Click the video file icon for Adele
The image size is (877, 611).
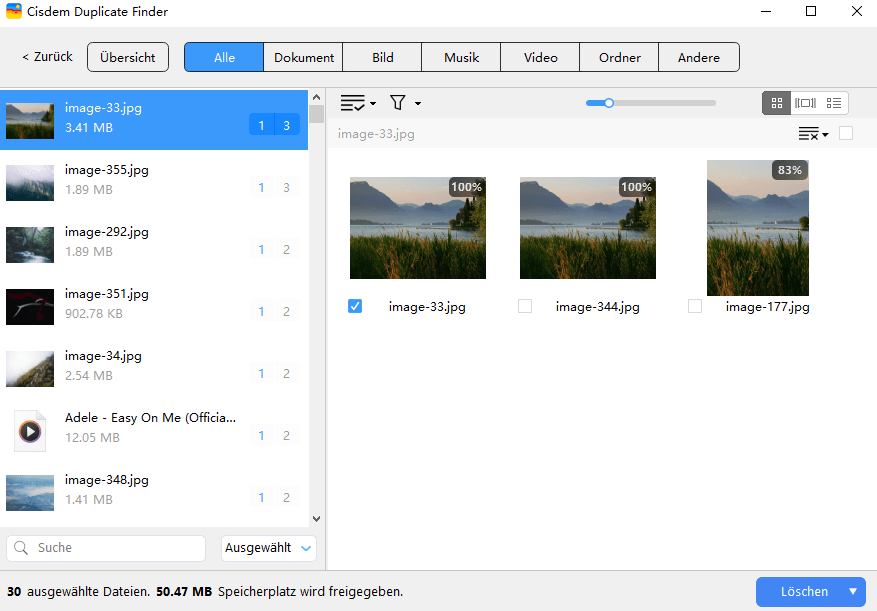(30, 430)
